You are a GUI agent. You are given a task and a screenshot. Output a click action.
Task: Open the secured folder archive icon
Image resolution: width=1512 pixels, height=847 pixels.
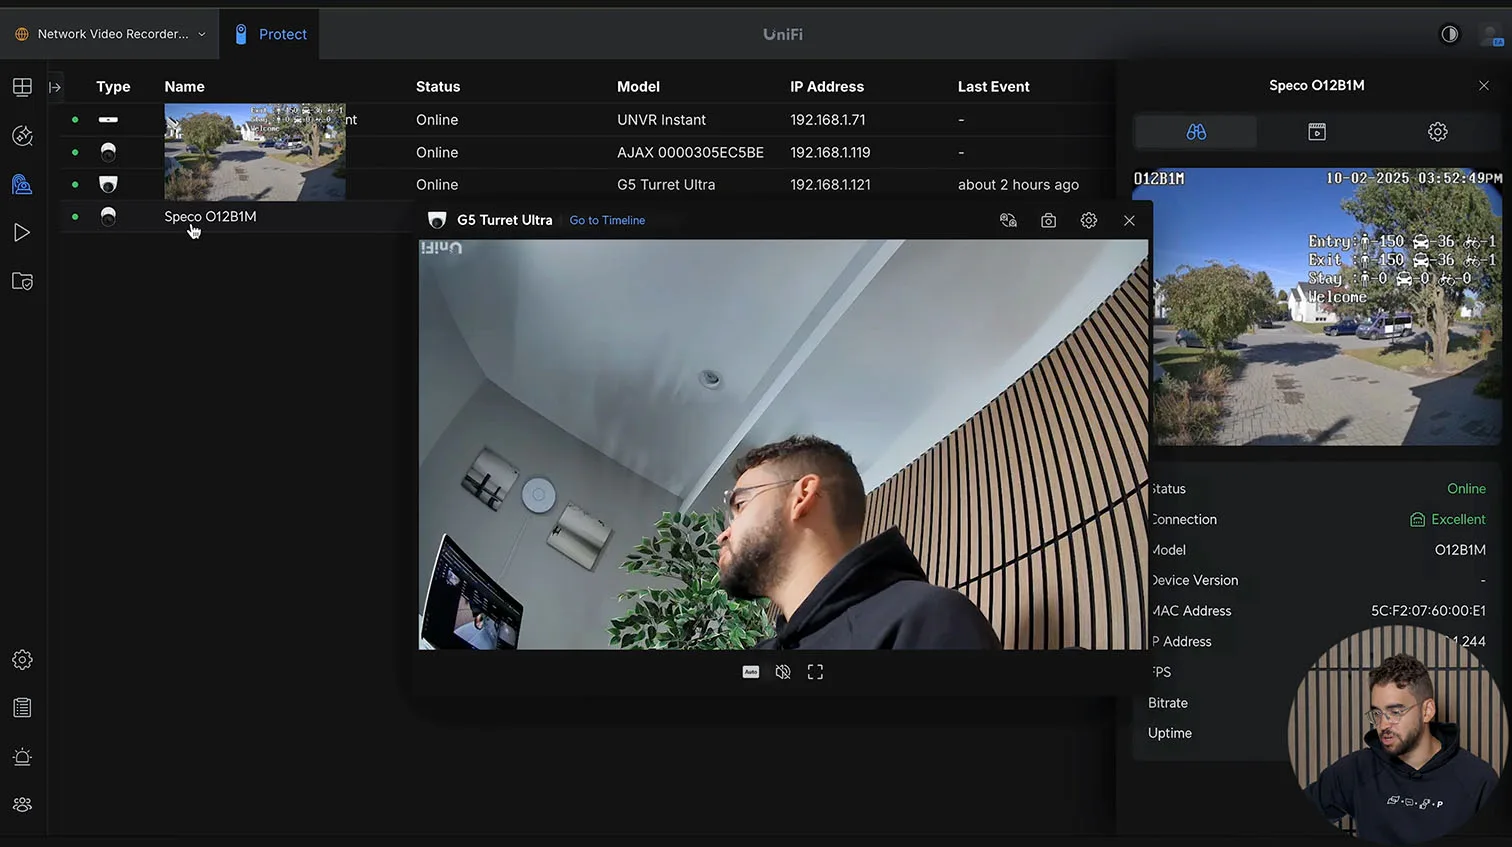22,282
